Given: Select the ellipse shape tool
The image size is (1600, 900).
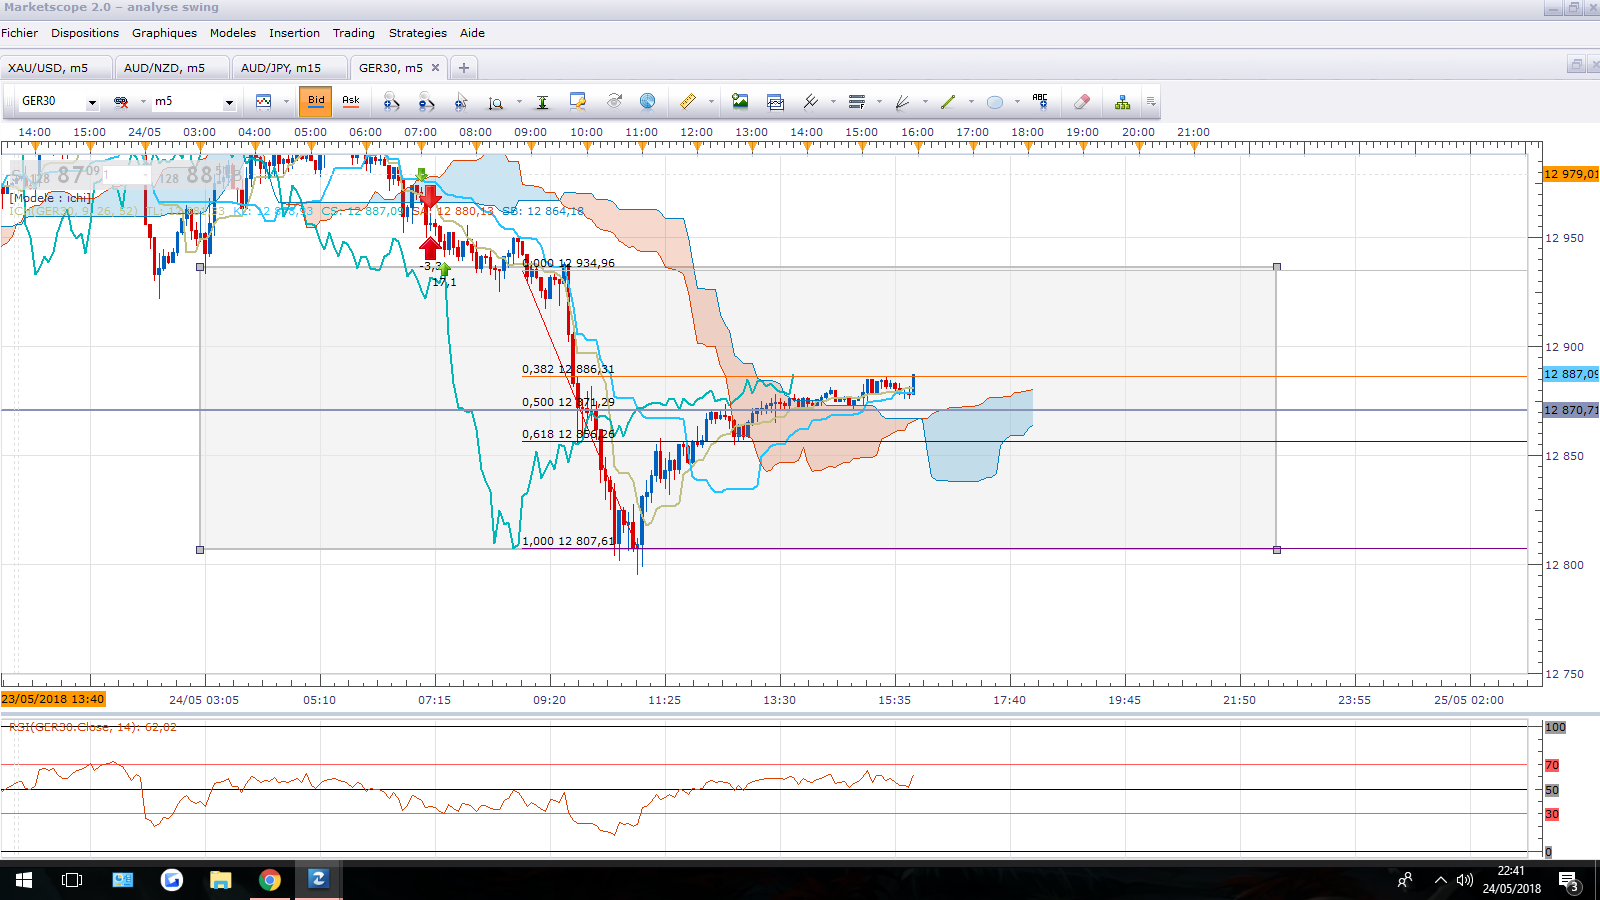Looking at the screenshot, I should [995, 101].
